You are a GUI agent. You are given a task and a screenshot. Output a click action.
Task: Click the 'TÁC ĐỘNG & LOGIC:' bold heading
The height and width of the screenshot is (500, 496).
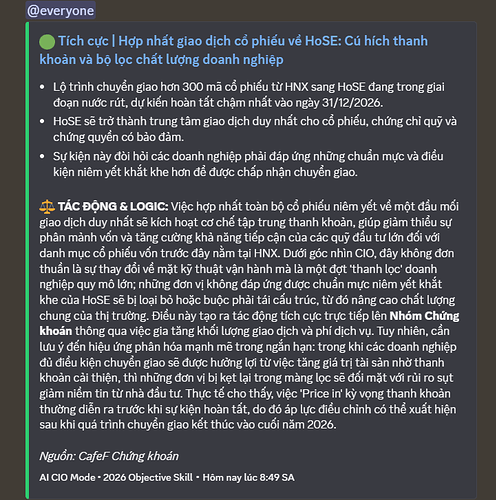tap(113, 207)
